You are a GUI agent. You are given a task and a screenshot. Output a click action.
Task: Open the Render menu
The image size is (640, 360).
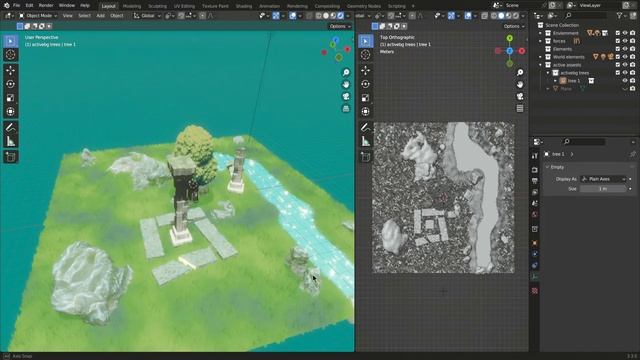tap(46, 6)
